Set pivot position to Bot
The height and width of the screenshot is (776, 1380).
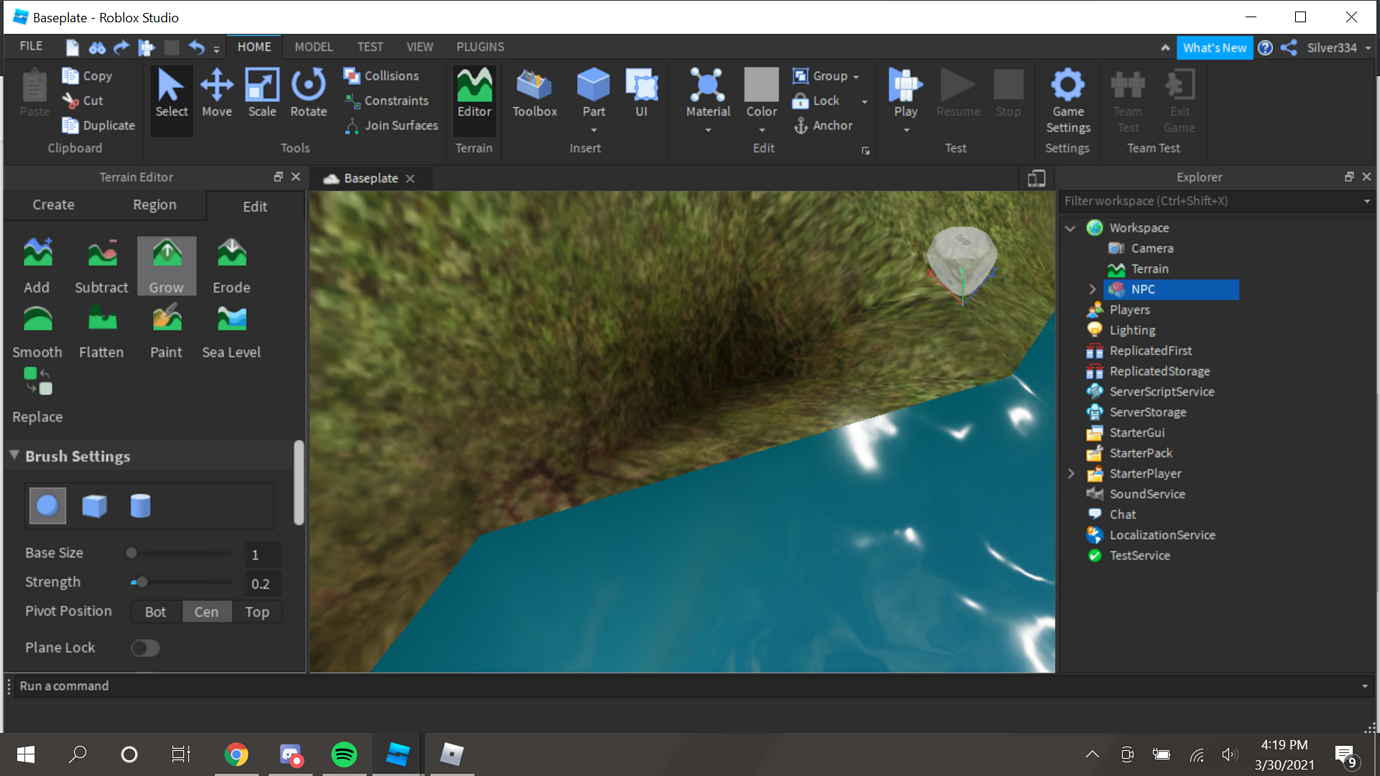[x=156, y=612]
